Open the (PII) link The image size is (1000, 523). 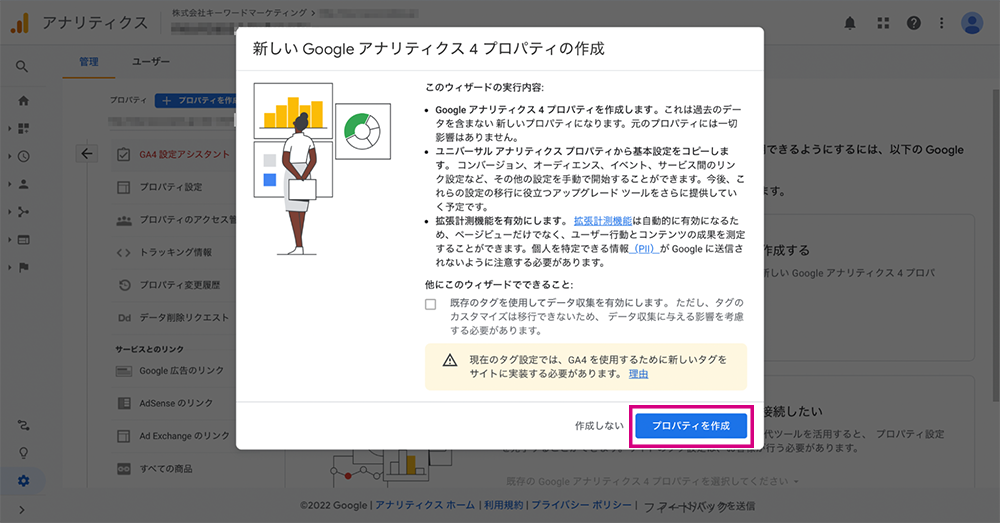click(x=644, y=249)
